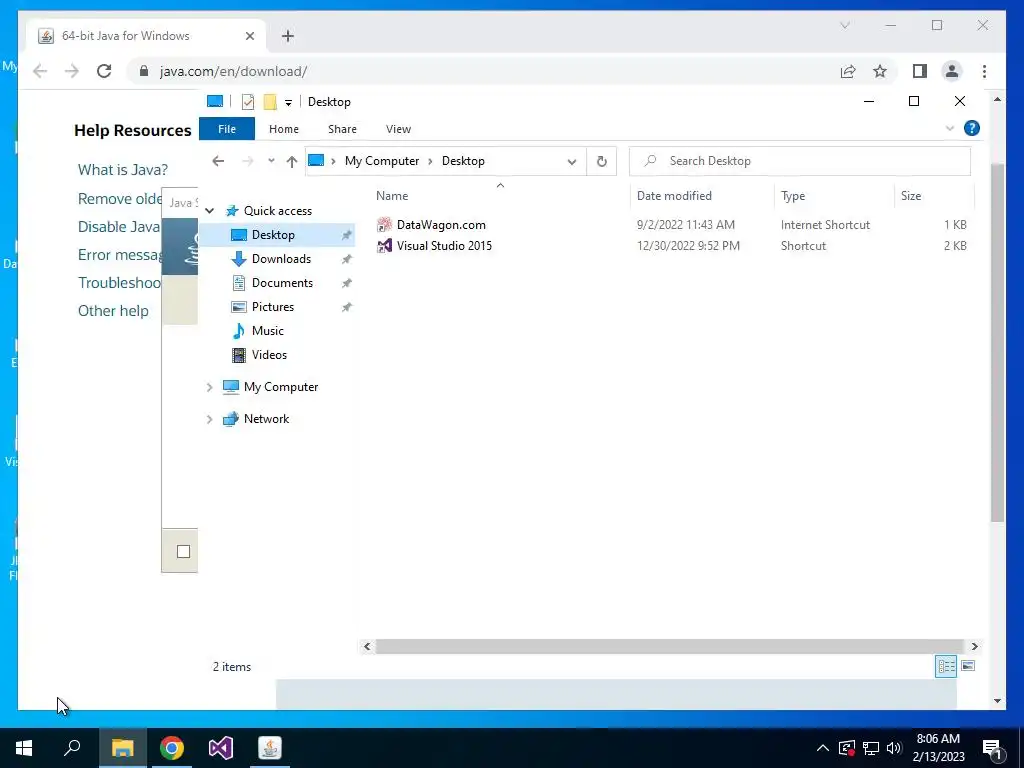Switch to Java installer taskbar icon
Image resolution: width=1024 pixels, height=768 pixels.
click(270, 748)
